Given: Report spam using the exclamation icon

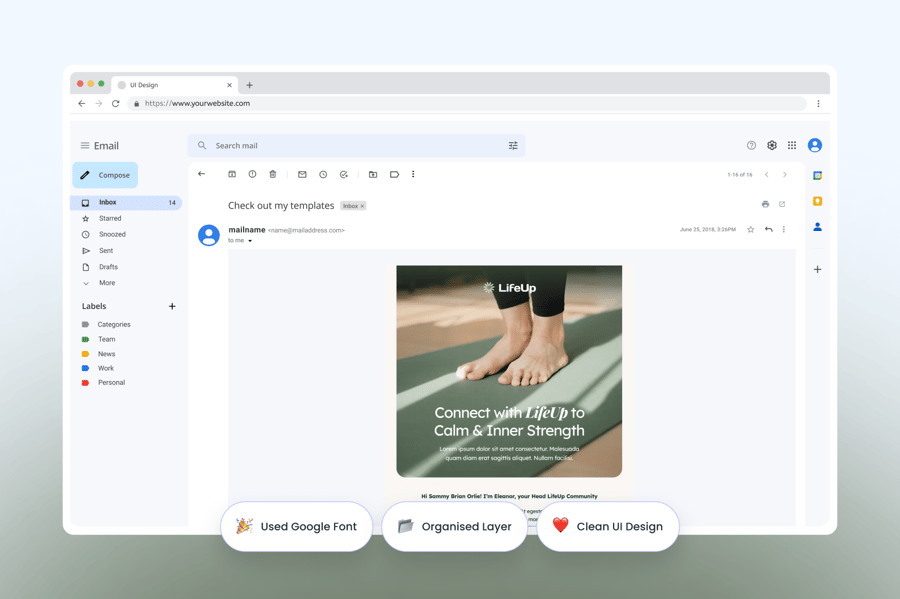Looking at the screenshot, I should click(x=252, y=175).
